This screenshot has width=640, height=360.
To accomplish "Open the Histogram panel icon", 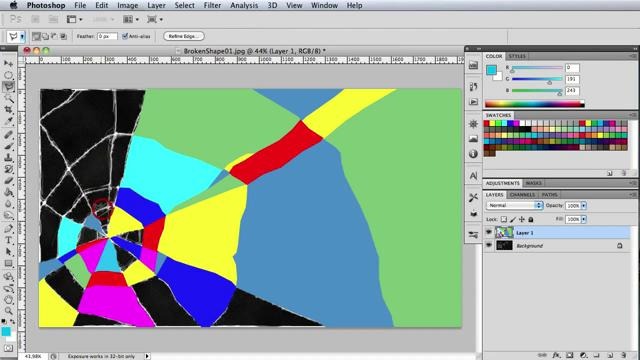I will [473, 139].
